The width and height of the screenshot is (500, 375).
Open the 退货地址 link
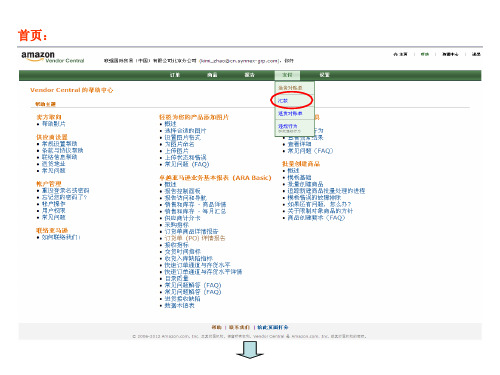[x=54, y=164]
